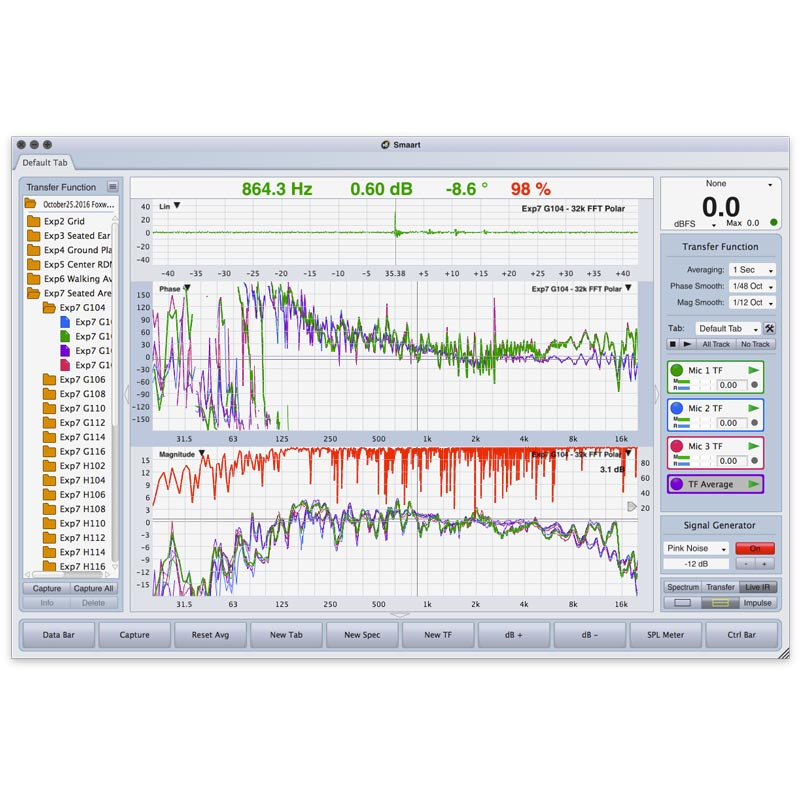This screenshot has width=800, height=800.
Task: Click the Mic 1 TF delay value field
Action: [730, 385]
